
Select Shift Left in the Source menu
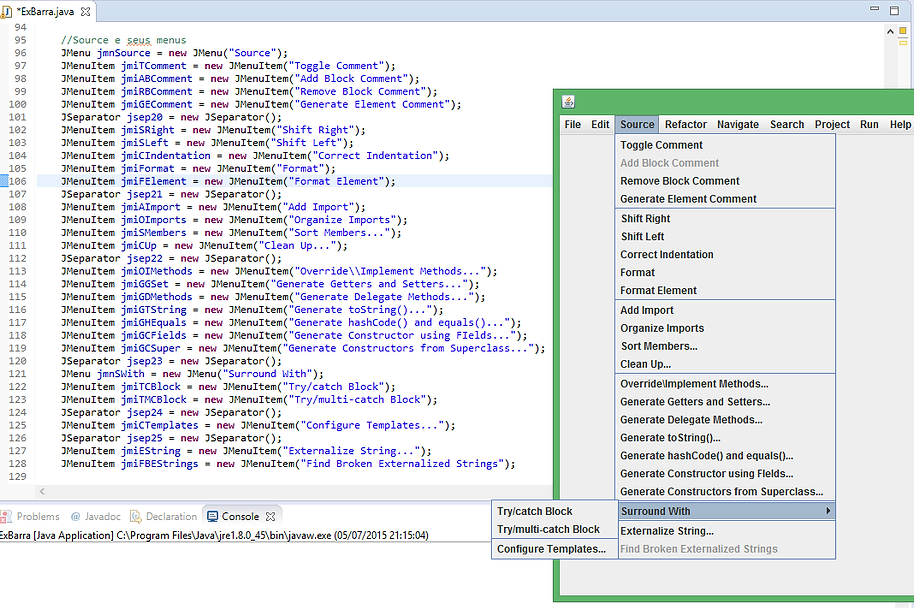[x=725, y=237]
